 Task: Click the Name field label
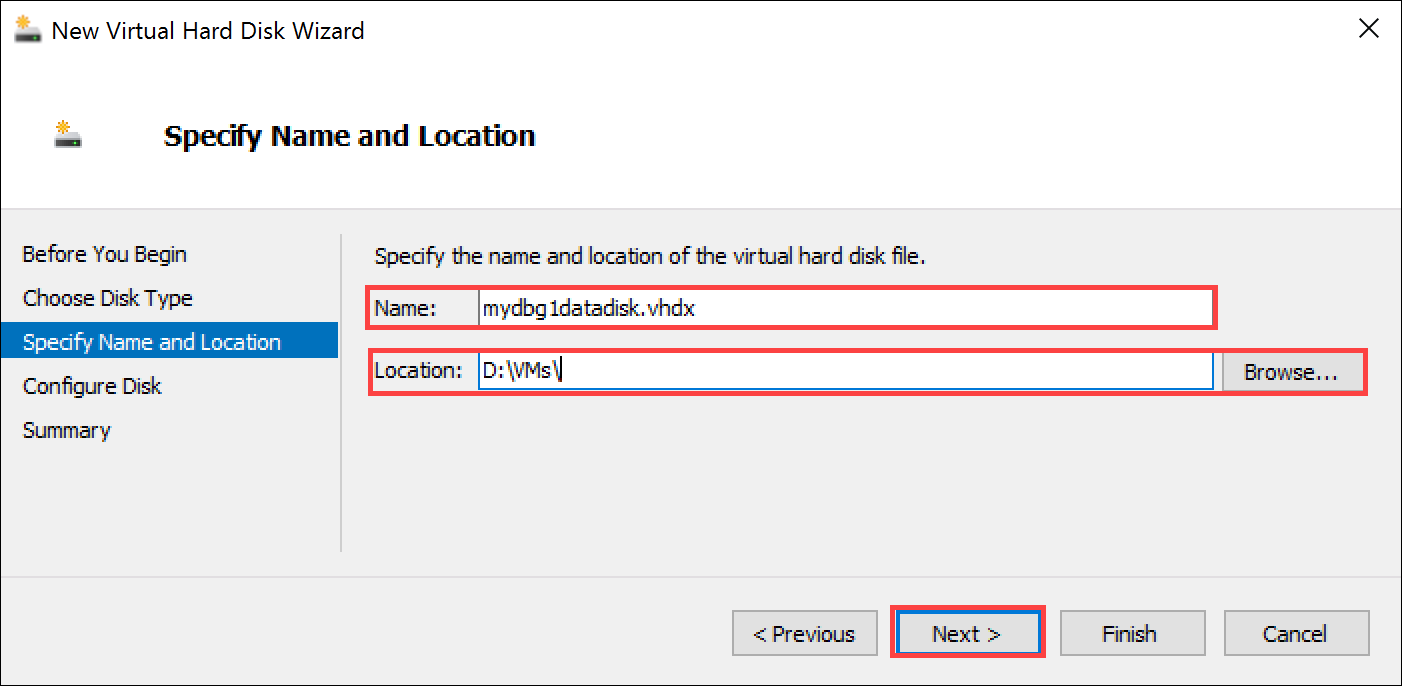click(x=408, y=307)
